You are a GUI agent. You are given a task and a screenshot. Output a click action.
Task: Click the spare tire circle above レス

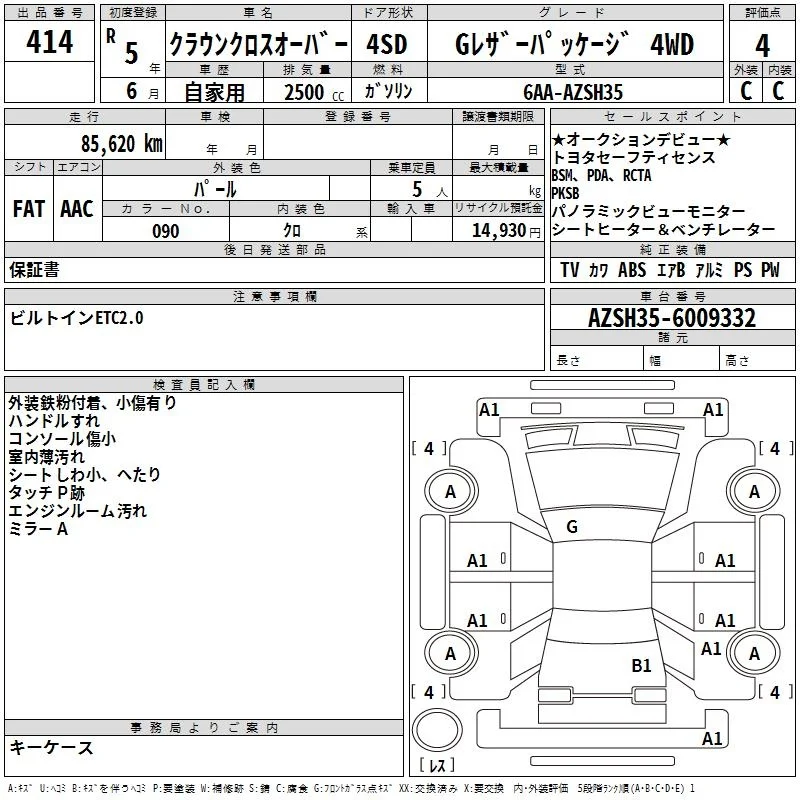pos(437,730)
